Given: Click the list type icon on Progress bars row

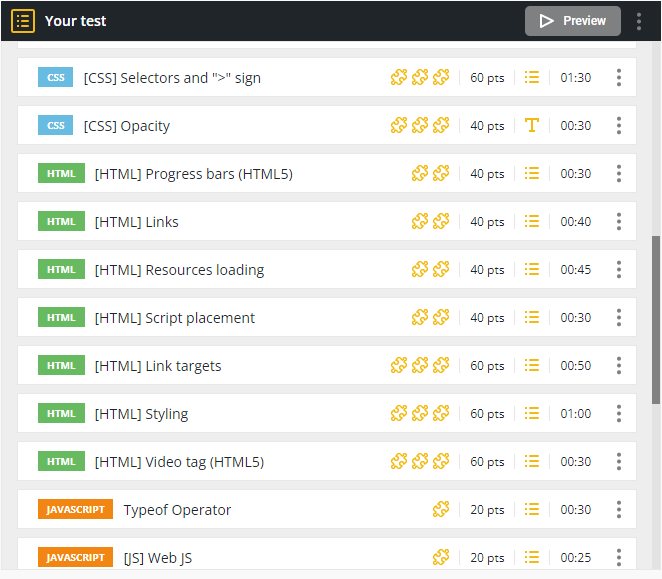Looking at the screenshot, I should point(532,174).
